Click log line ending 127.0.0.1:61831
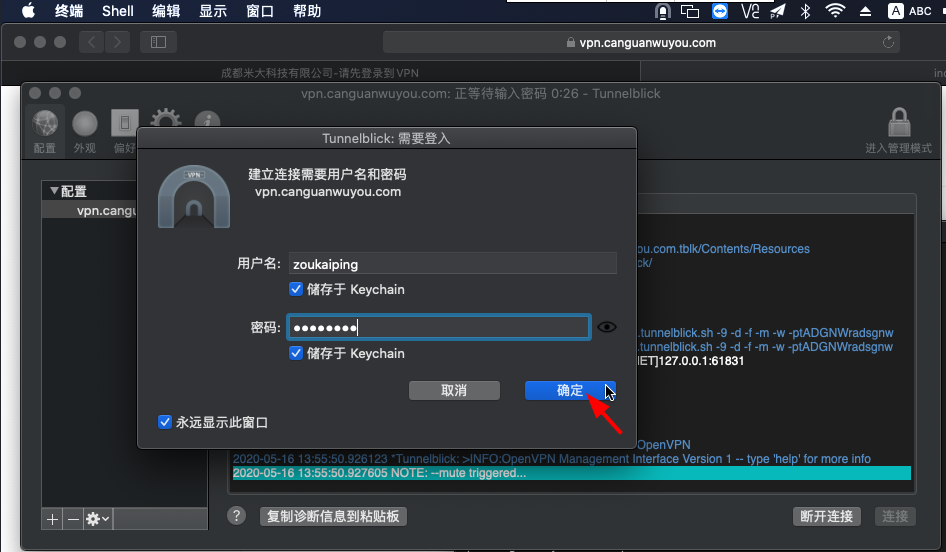The image size is (946, 552). click(691, 361)
